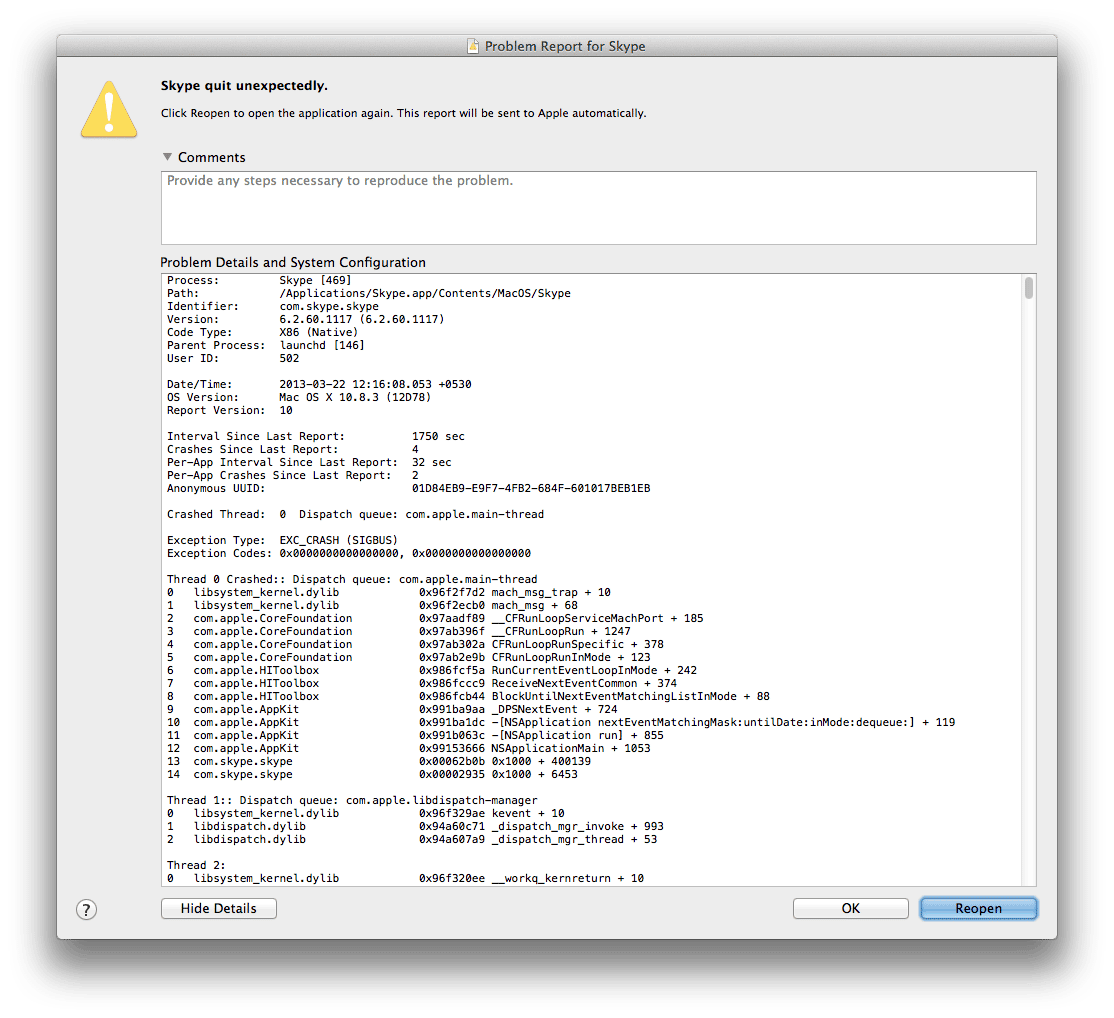Click Hide Details button
This screenshot has width=1114, height=1018.
tap(219, 908)
